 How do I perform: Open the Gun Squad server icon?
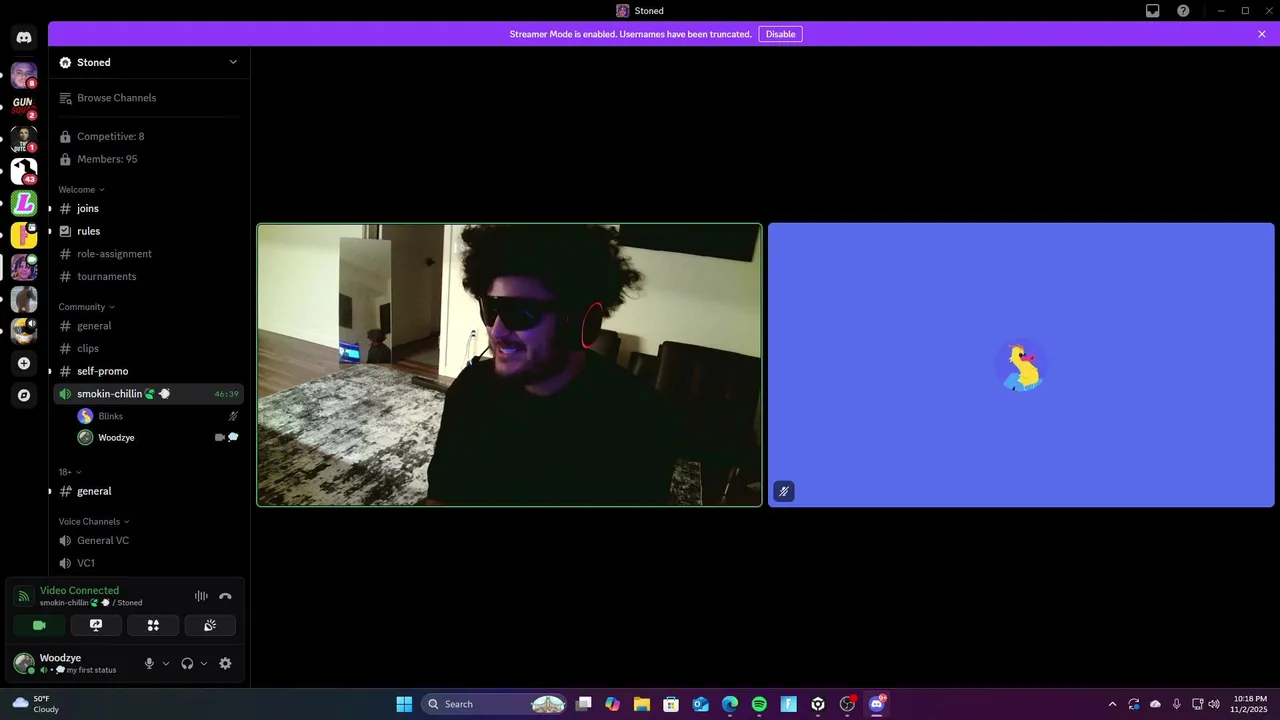(x=24, y=106)
